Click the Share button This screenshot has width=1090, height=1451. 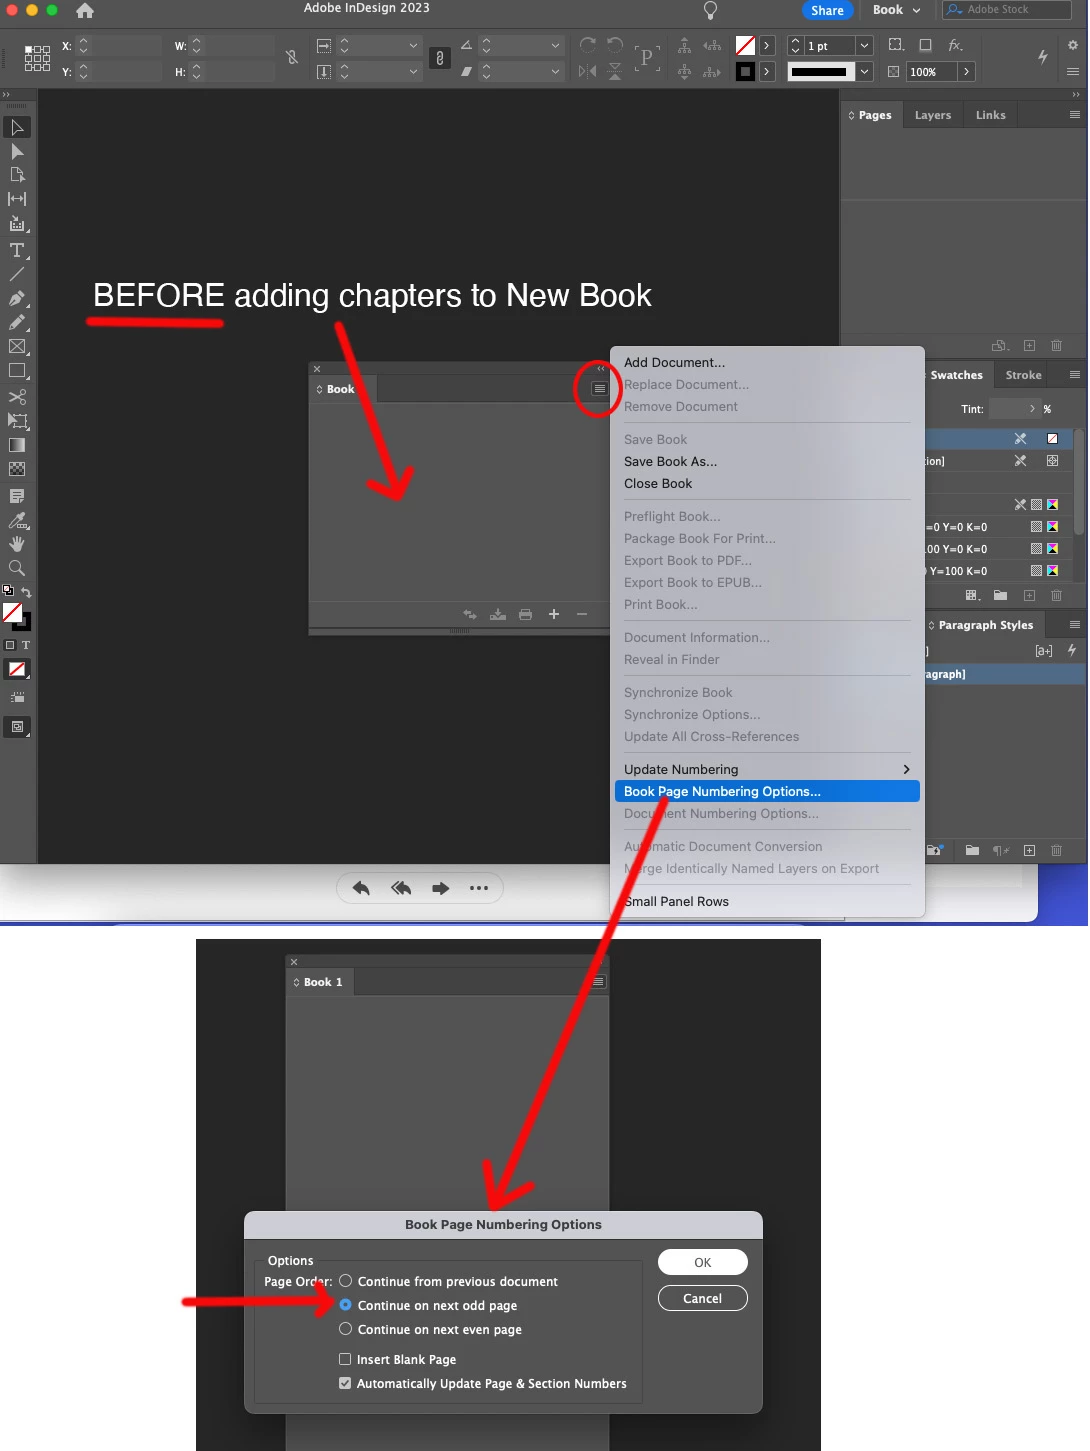(x=827, y=10)
